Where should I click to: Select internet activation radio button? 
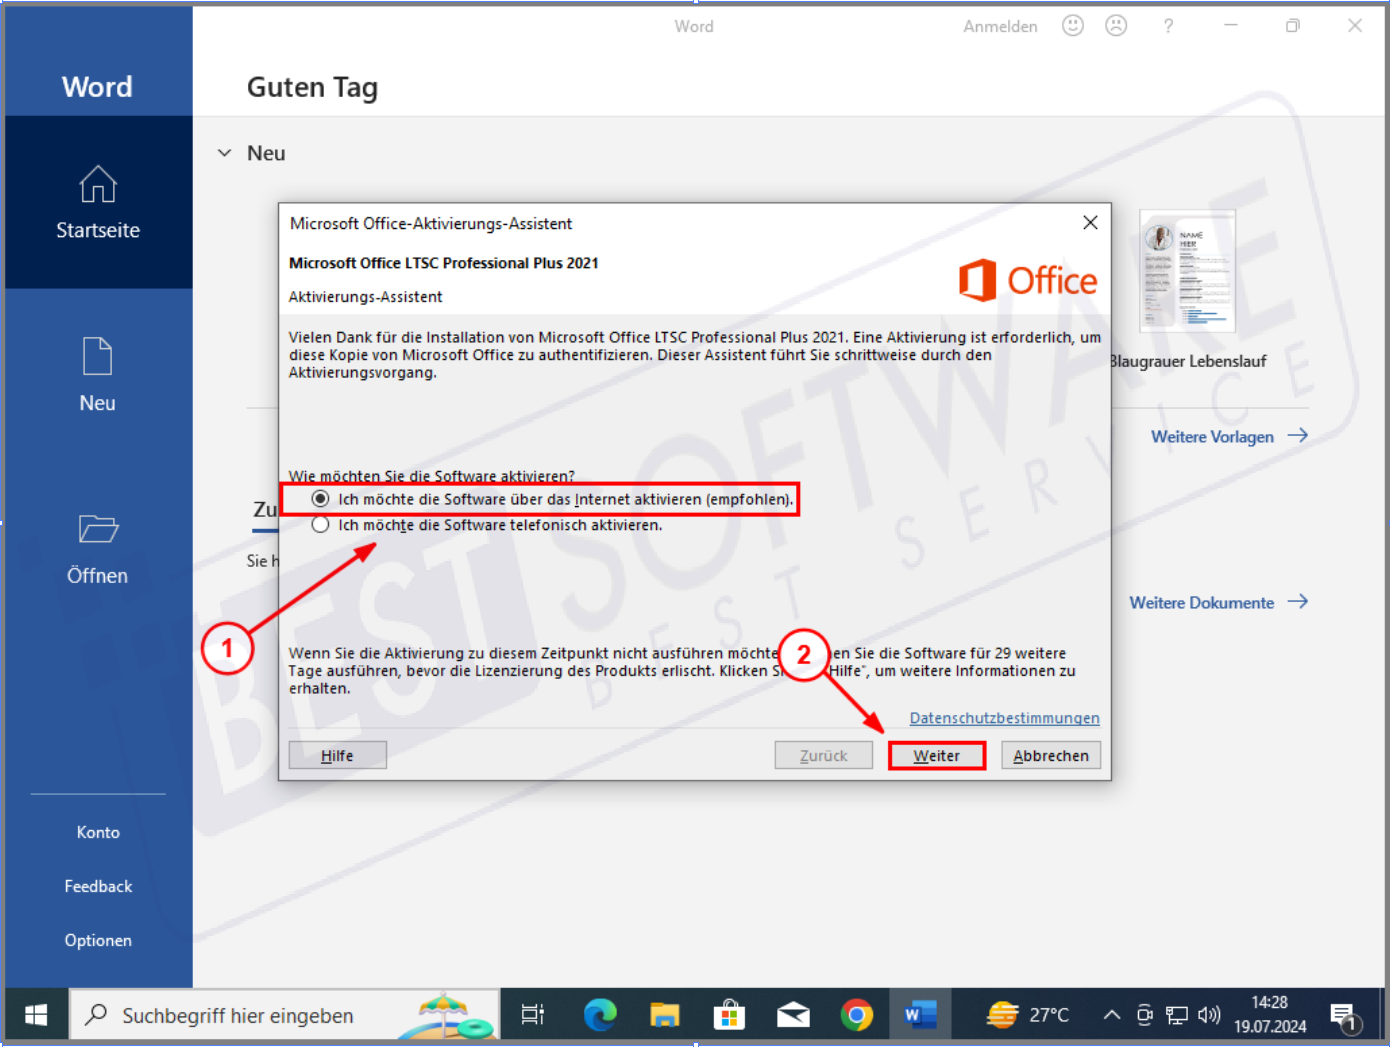pos(320,499)
